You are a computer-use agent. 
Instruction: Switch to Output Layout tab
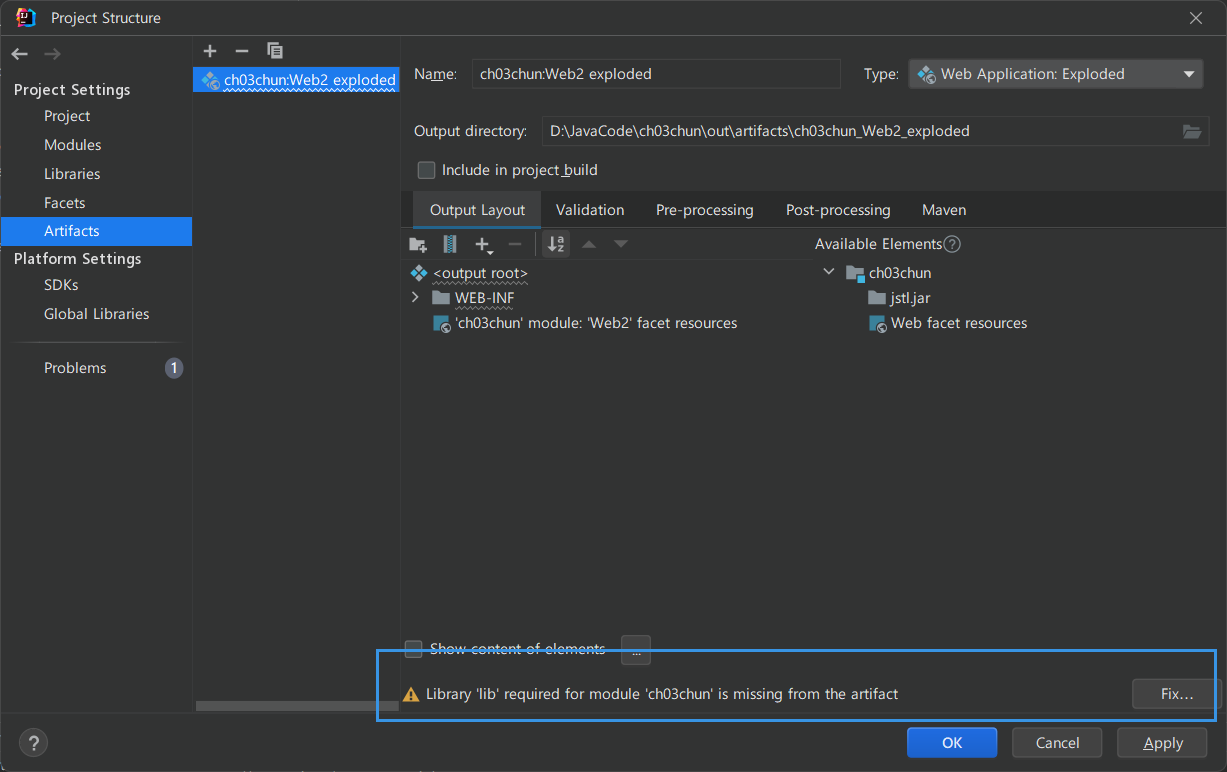pyautogui.click(x=477, y=210)
